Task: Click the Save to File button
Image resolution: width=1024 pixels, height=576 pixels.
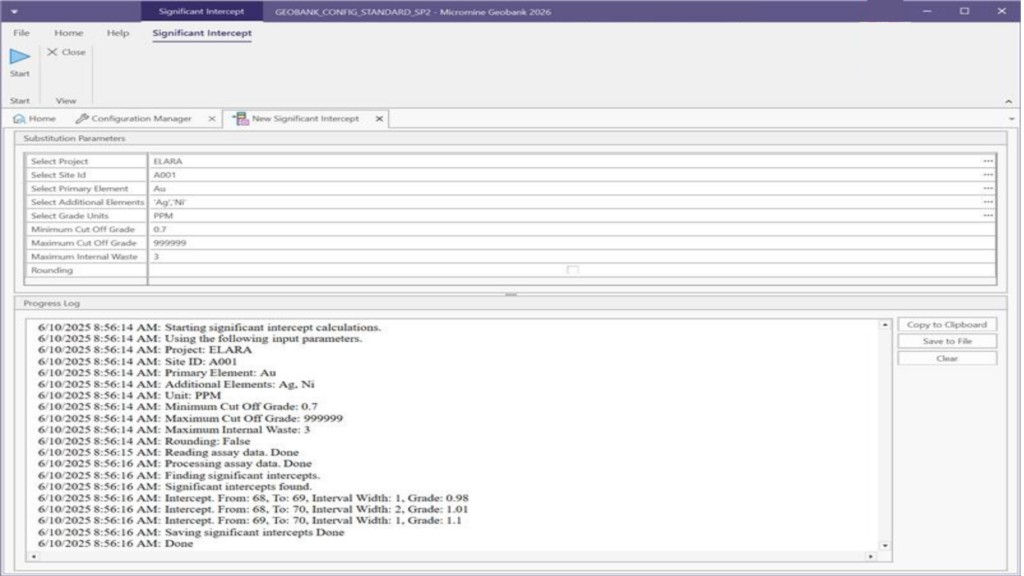Action: coord(946,341)
